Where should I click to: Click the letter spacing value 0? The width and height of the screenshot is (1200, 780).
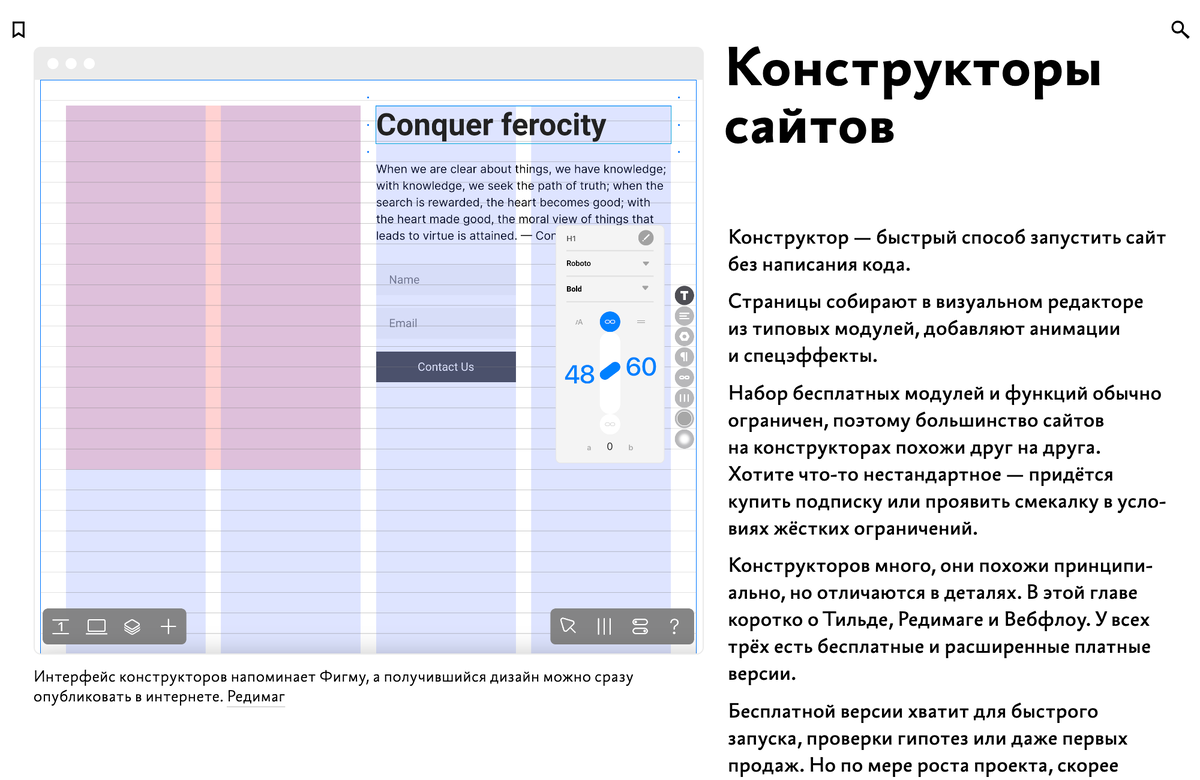click(x=610, y=447)
